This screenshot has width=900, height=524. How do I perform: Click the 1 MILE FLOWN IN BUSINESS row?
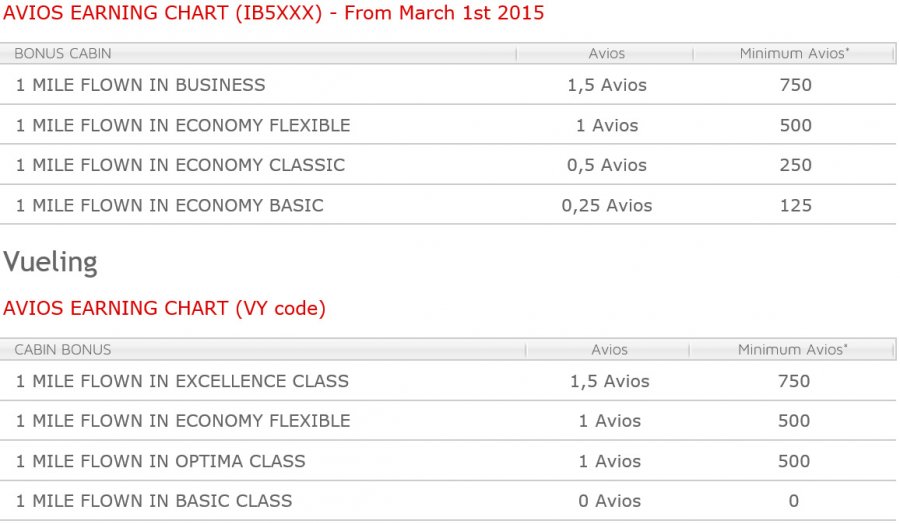pyautogui.click(x=140, y=85)
